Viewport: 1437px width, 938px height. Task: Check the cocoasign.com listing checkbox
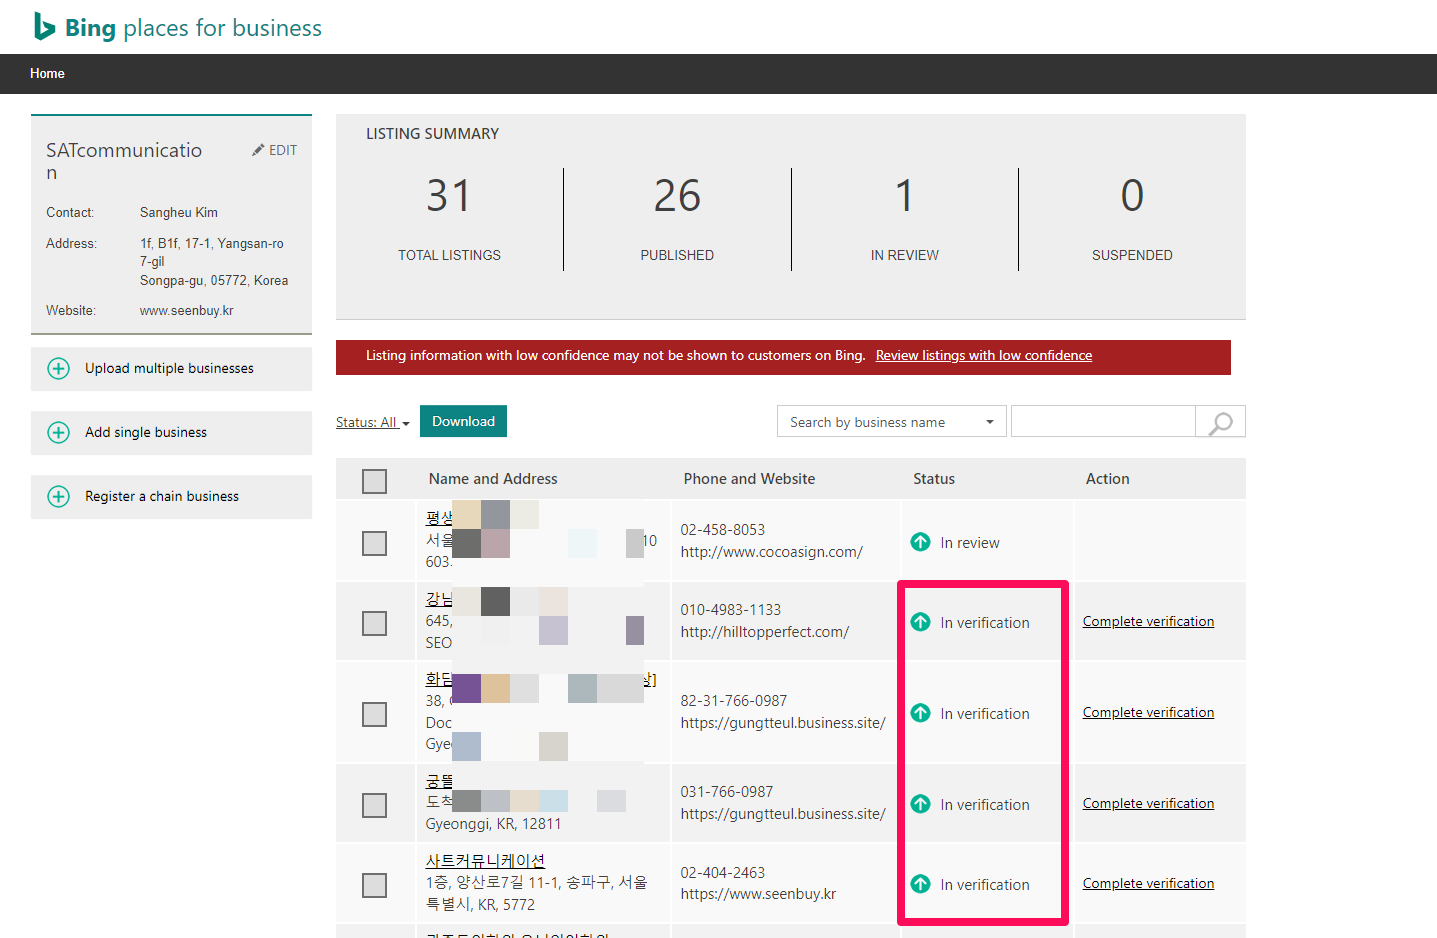pos(374,543)
